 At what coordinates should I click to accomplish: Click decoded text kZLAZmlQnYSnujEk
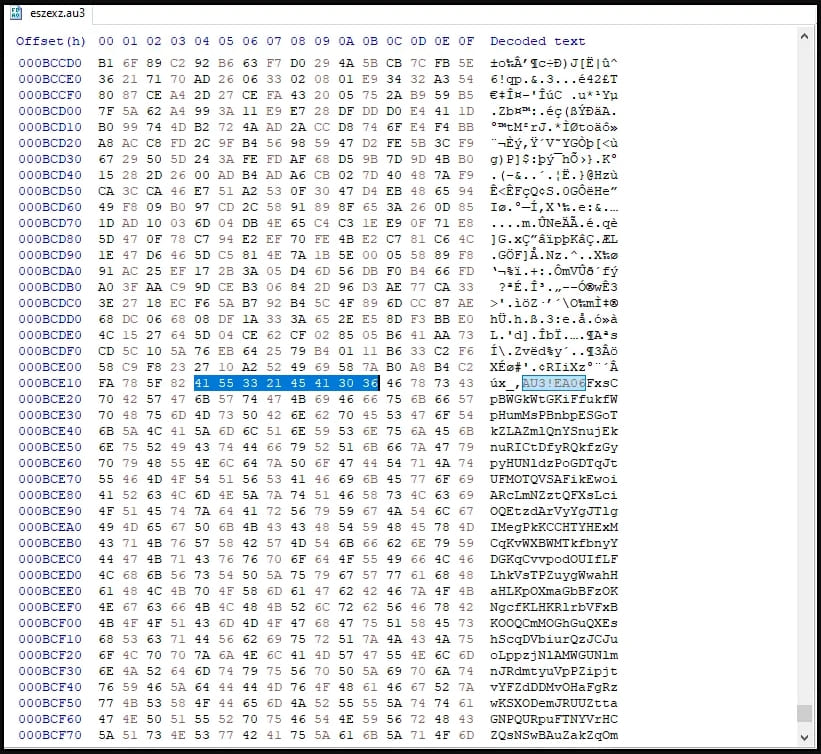pyautogui.click(x=554, y=431)
